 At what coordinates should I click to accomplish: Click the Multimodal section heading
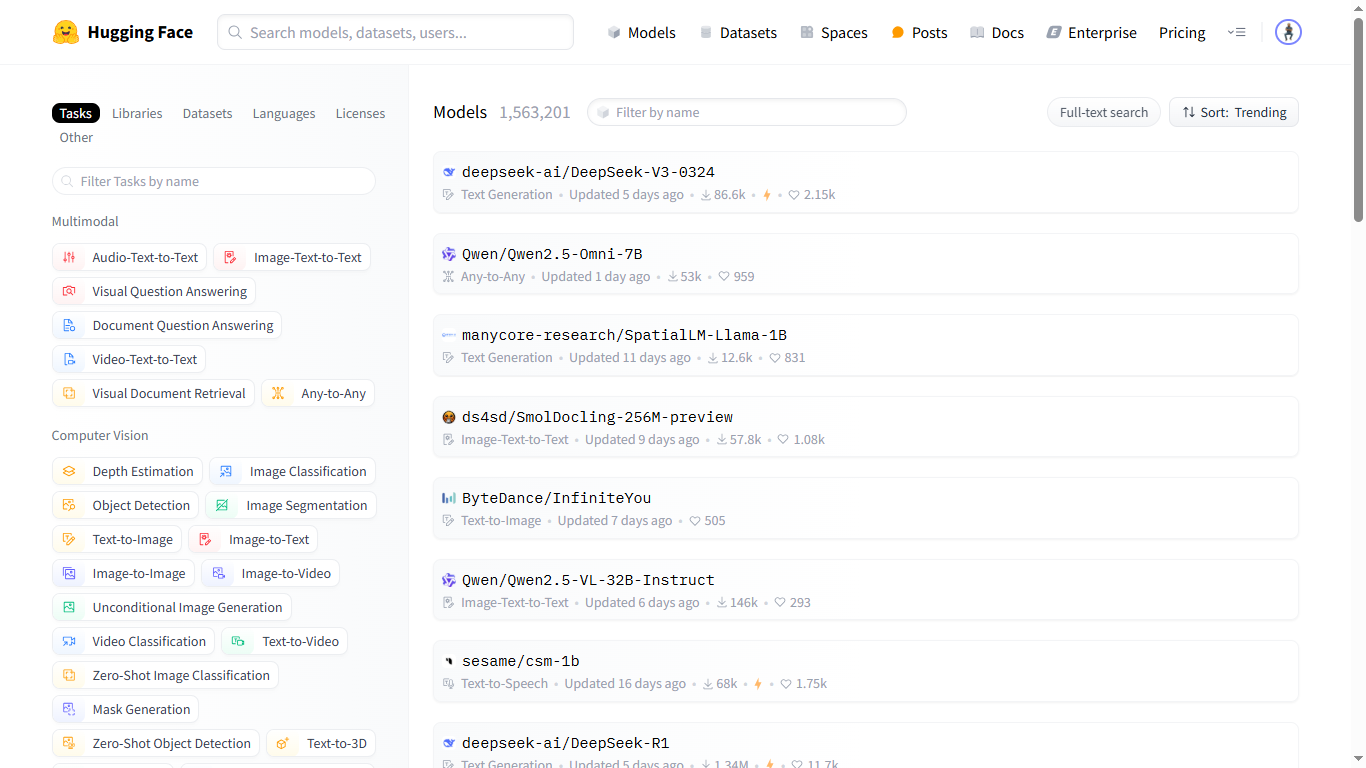coord(85,221)
